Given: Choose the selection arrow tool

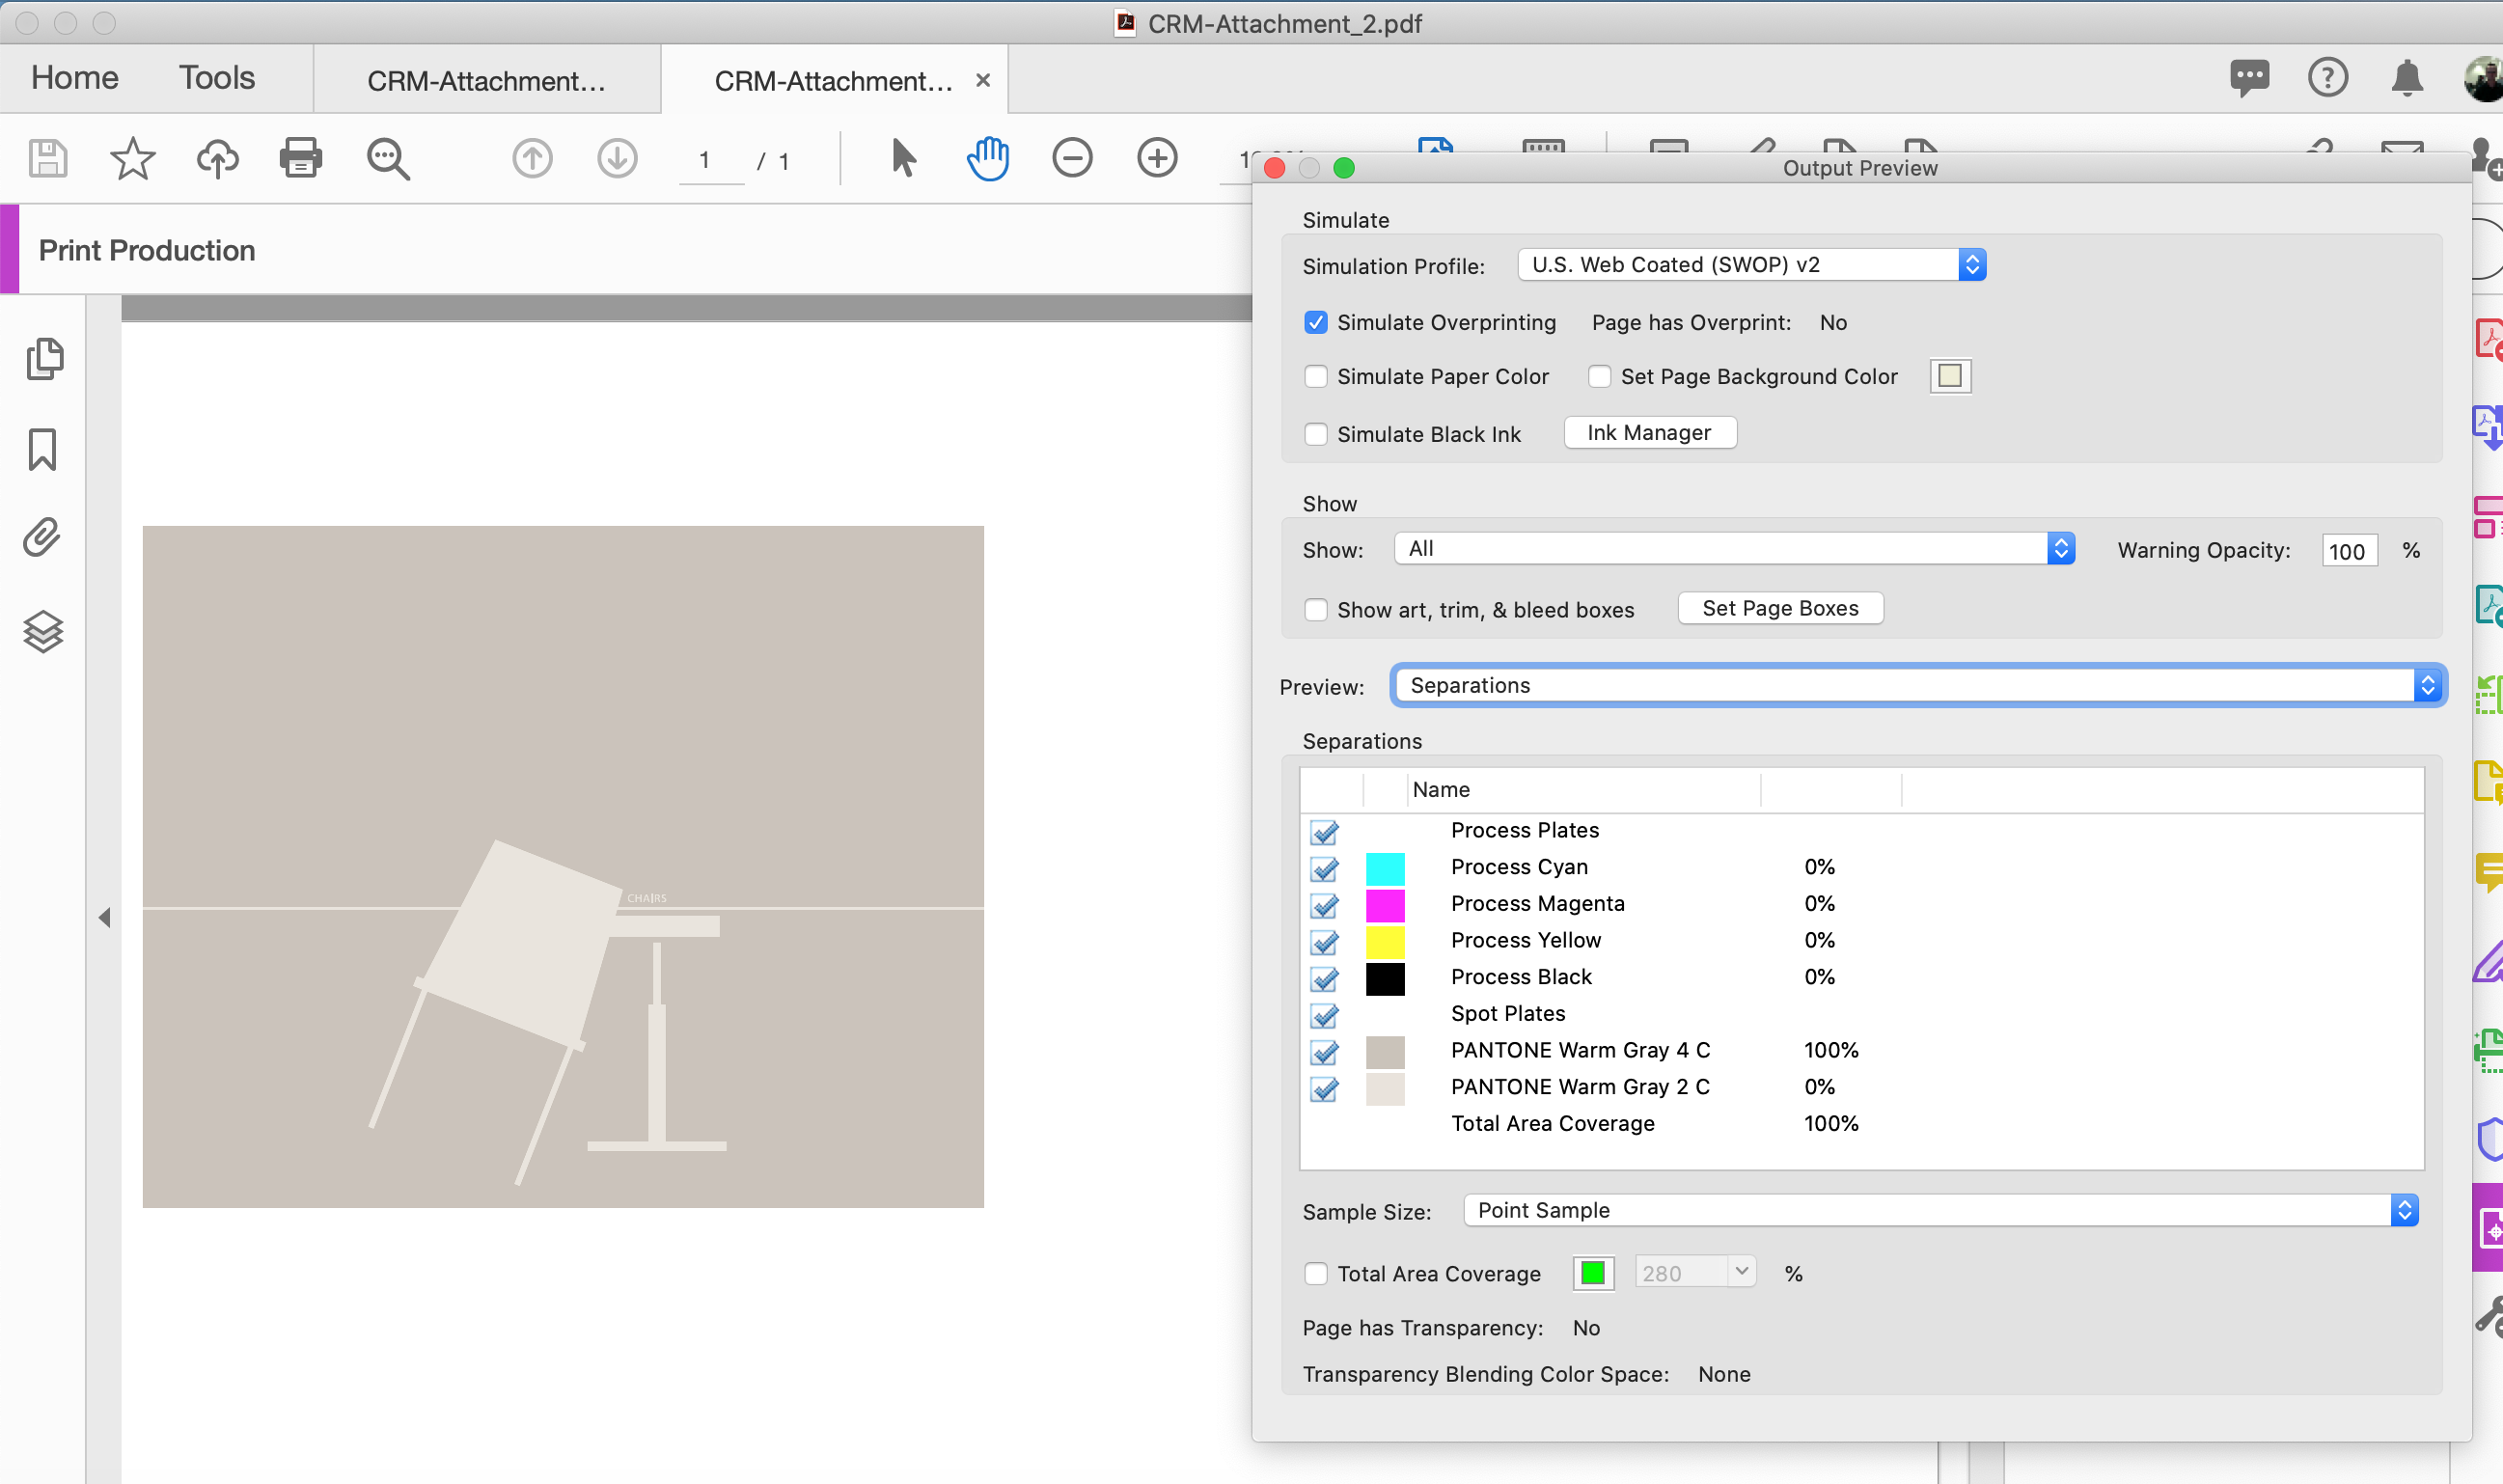Looking at the screenshot, I should (903, 158).
